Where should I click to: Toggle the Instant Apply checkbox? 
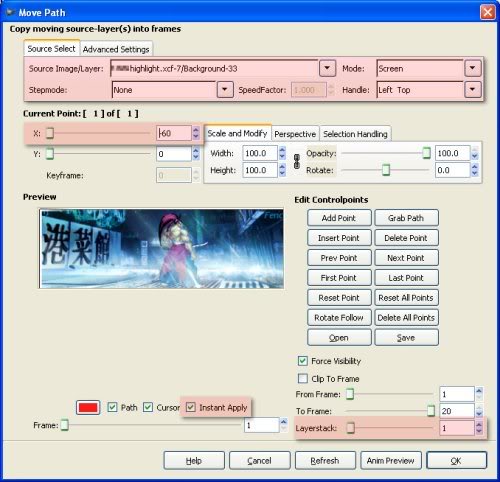[191, 407]
